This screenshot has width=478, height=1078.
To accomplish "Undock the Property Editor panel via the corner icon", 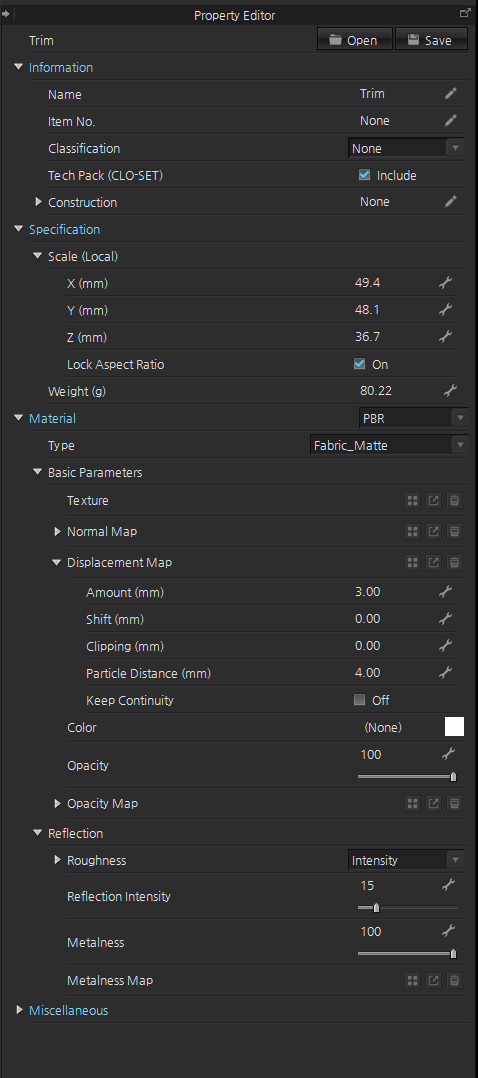I will point(465,13).
